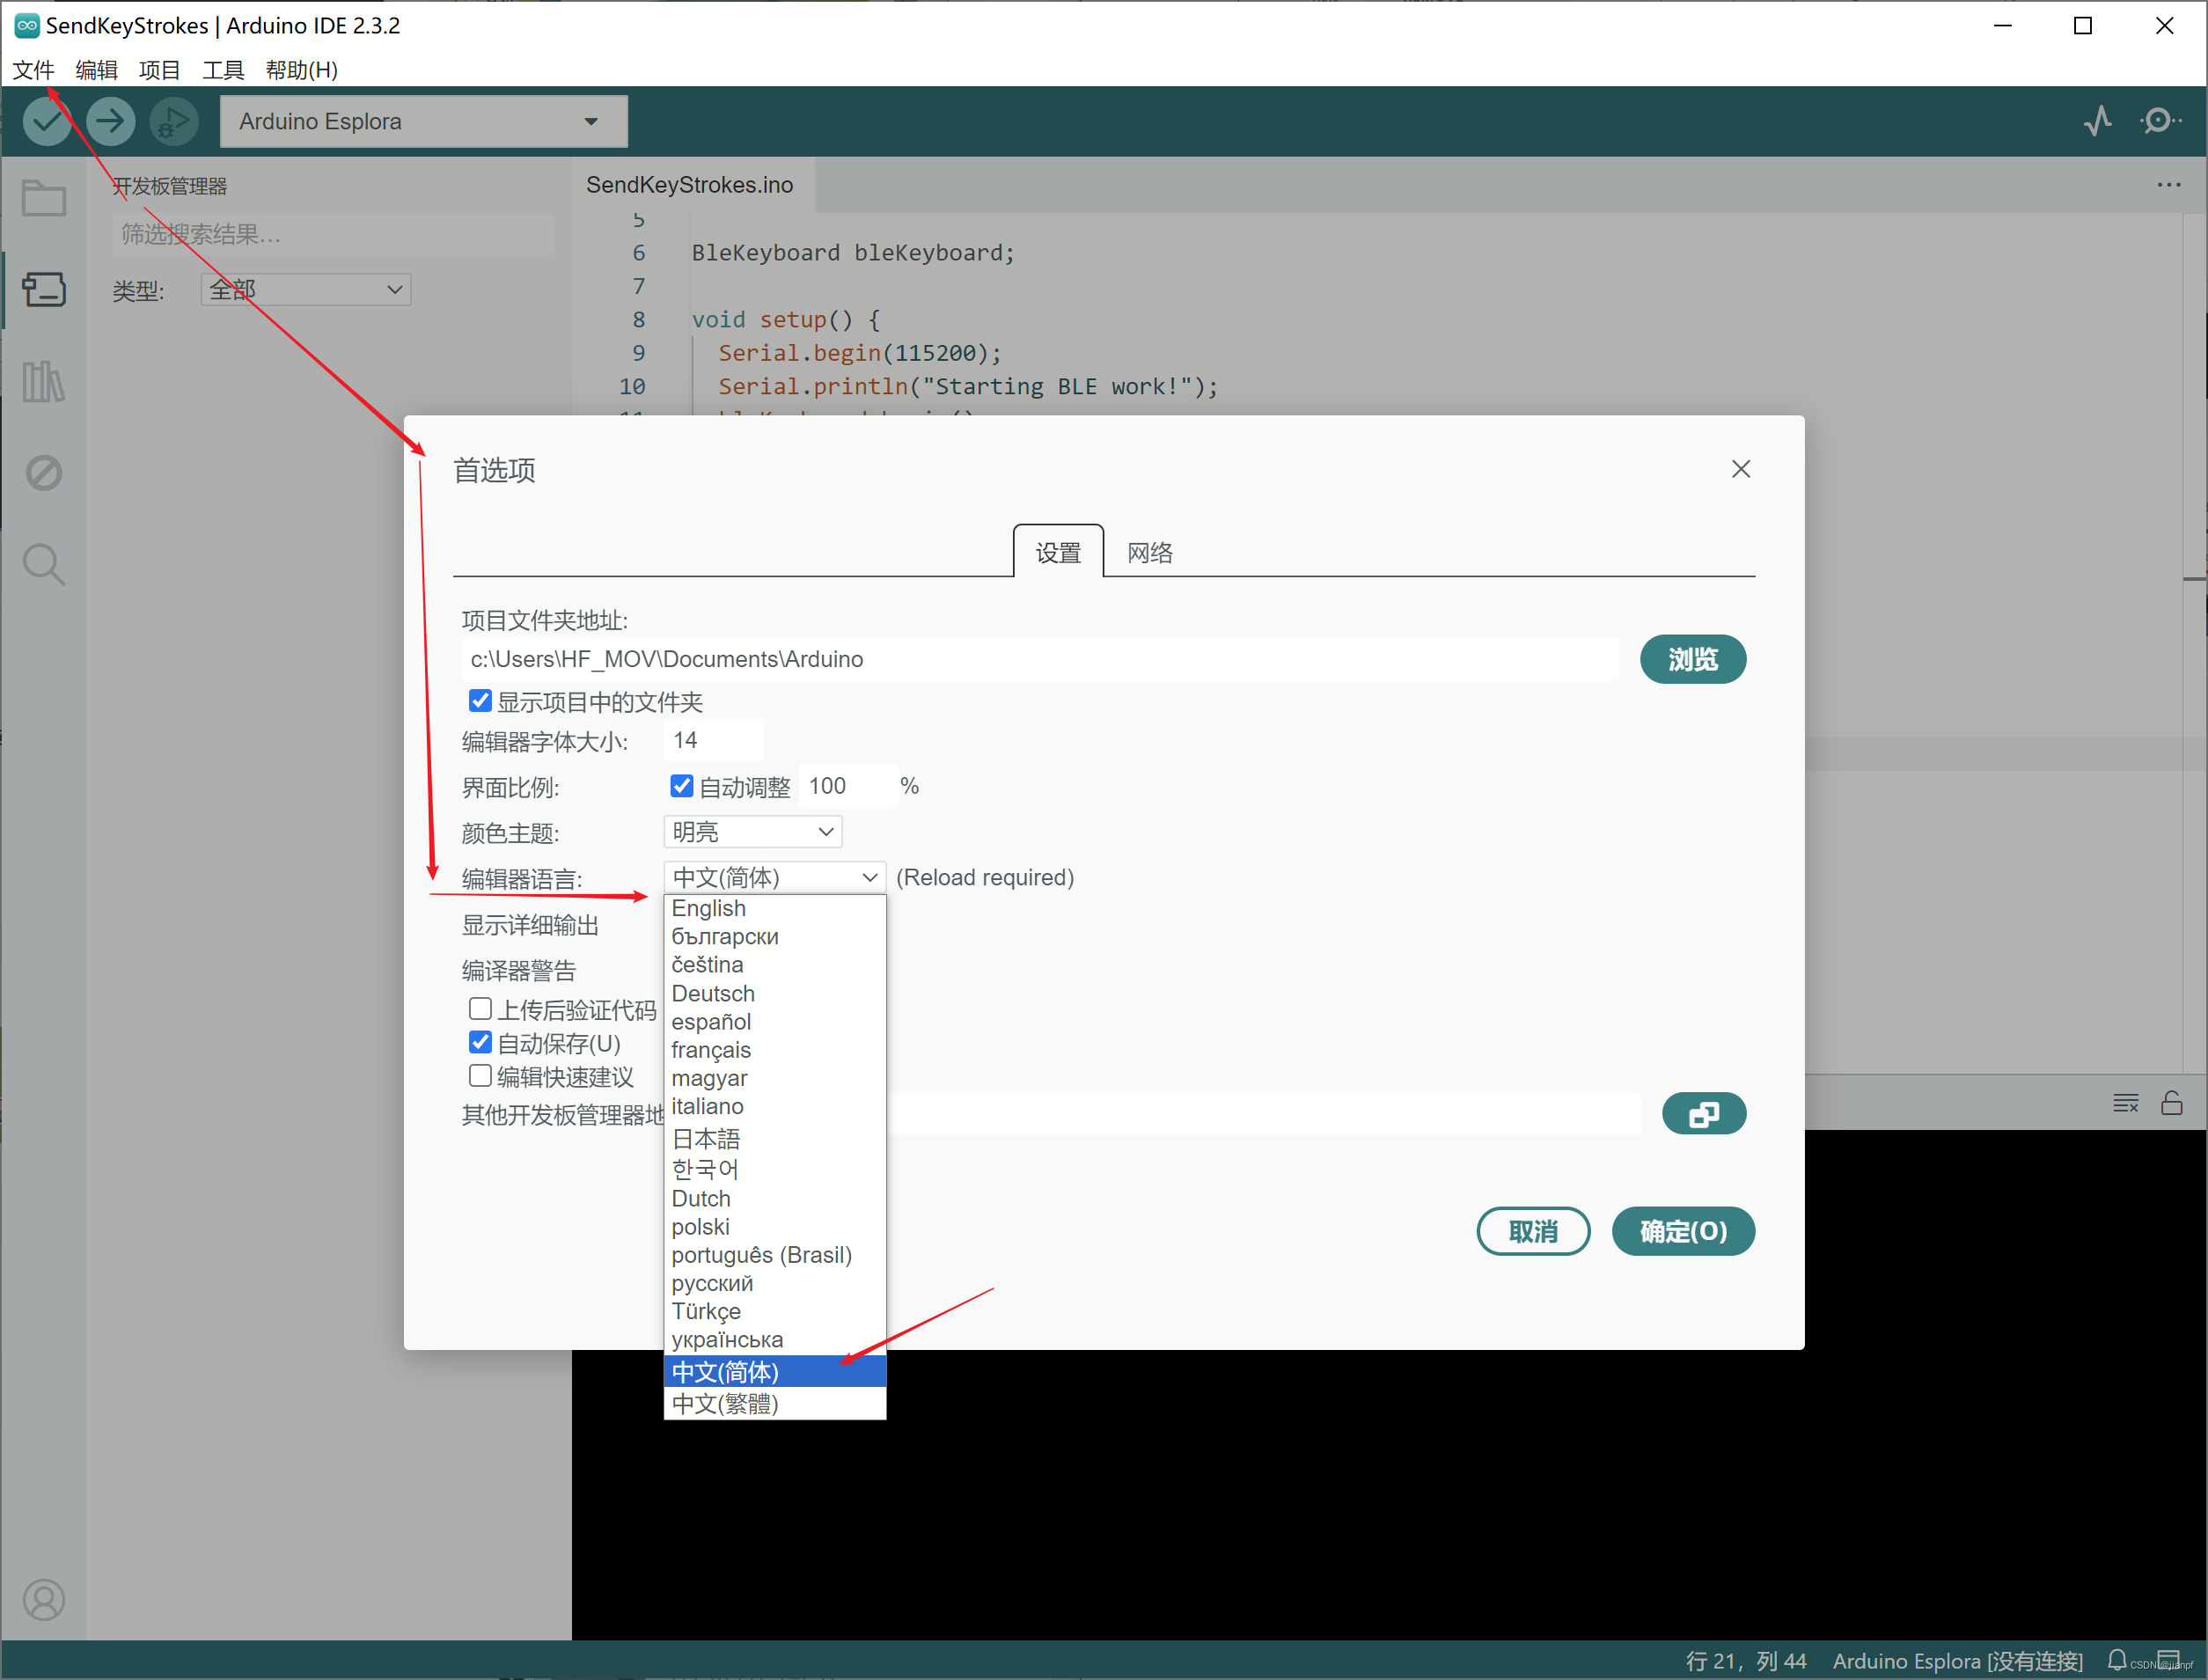Select 中文(简体) highlighted language option
This screenshot has height=1680, width=2208.
[x=775, y=1372]
